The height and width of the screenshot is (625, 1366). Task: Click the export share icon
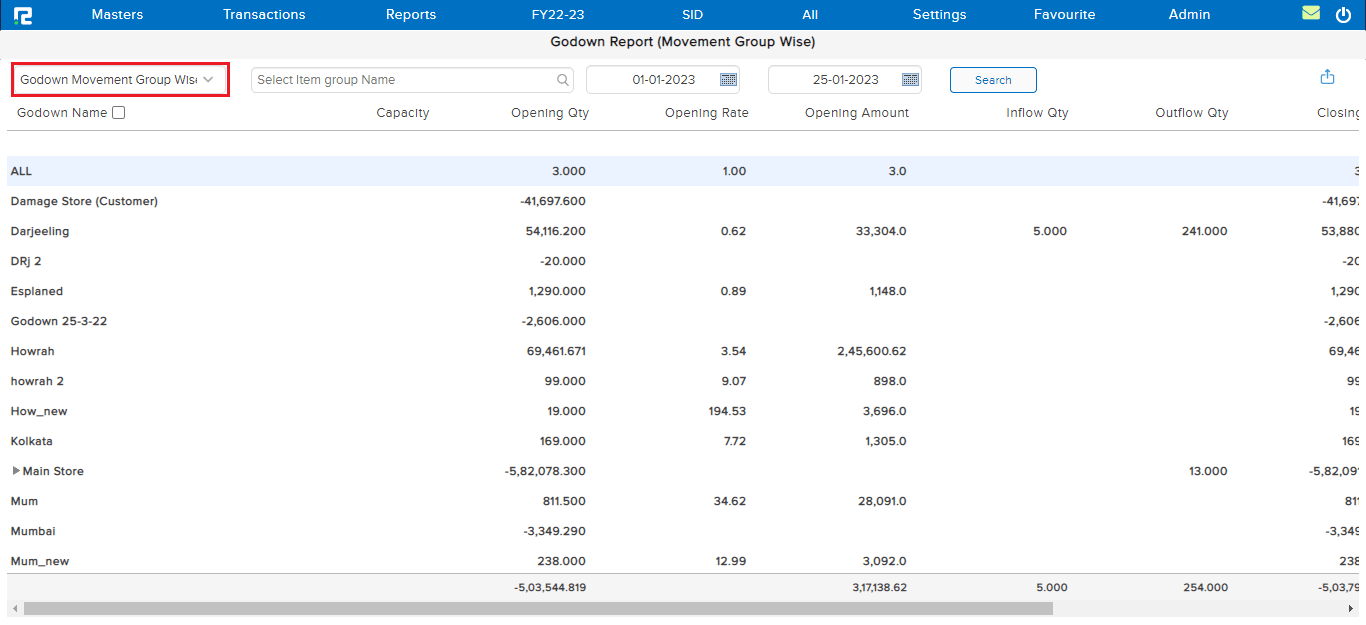click(x=1327, y=77)
